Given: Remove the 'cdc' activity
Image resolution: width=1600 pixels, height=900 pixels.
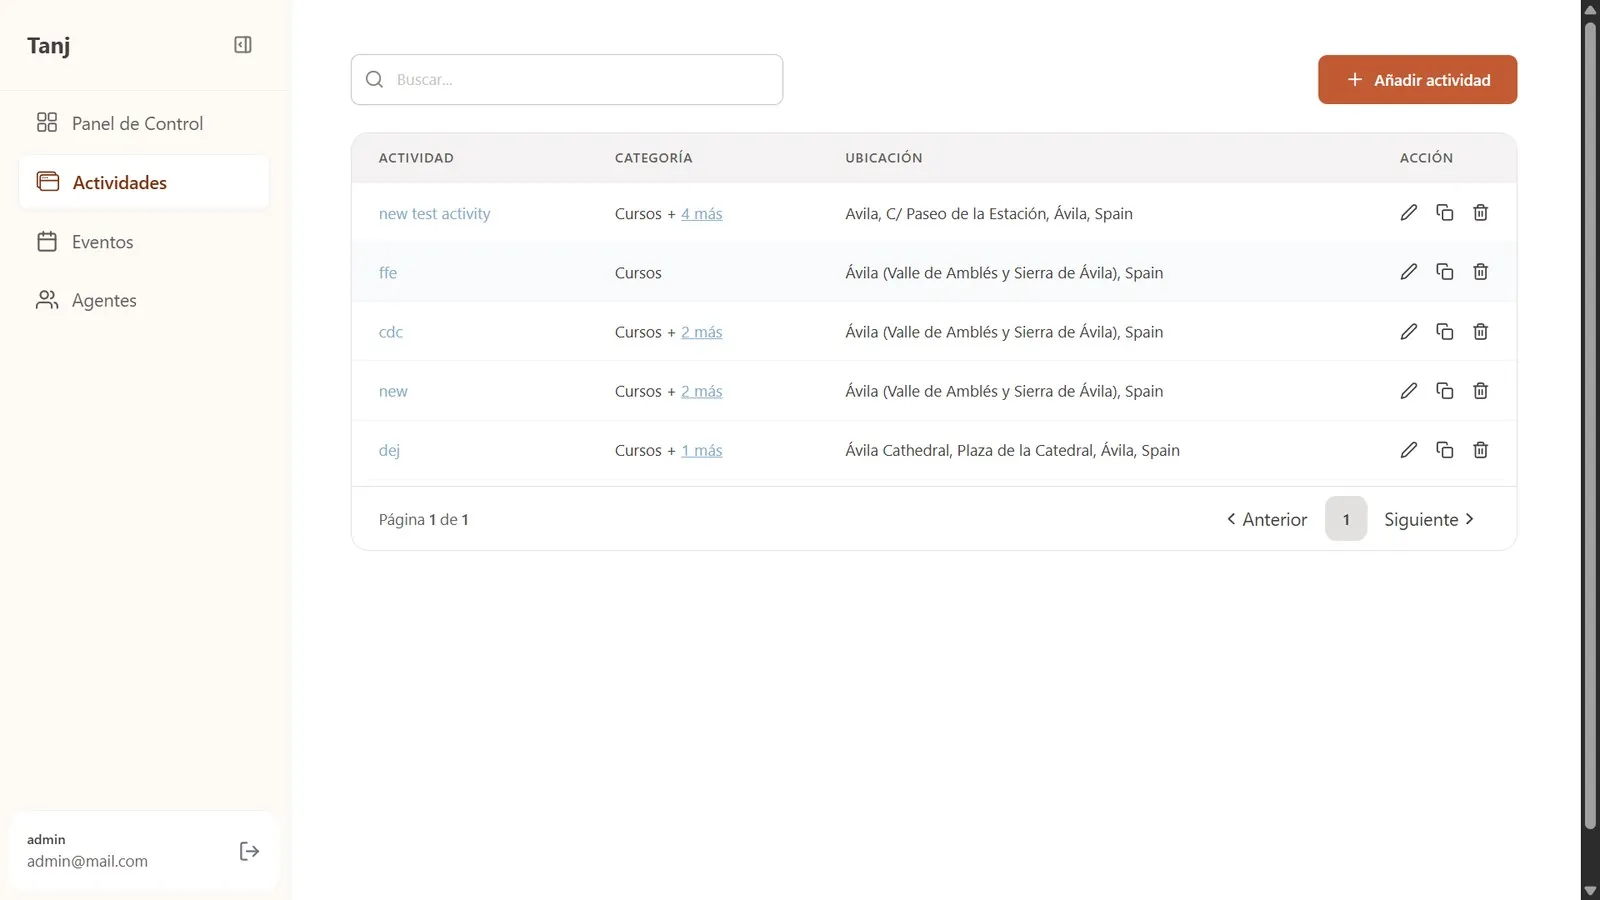Looking at the screenshot, I should tap(1480, 331).
